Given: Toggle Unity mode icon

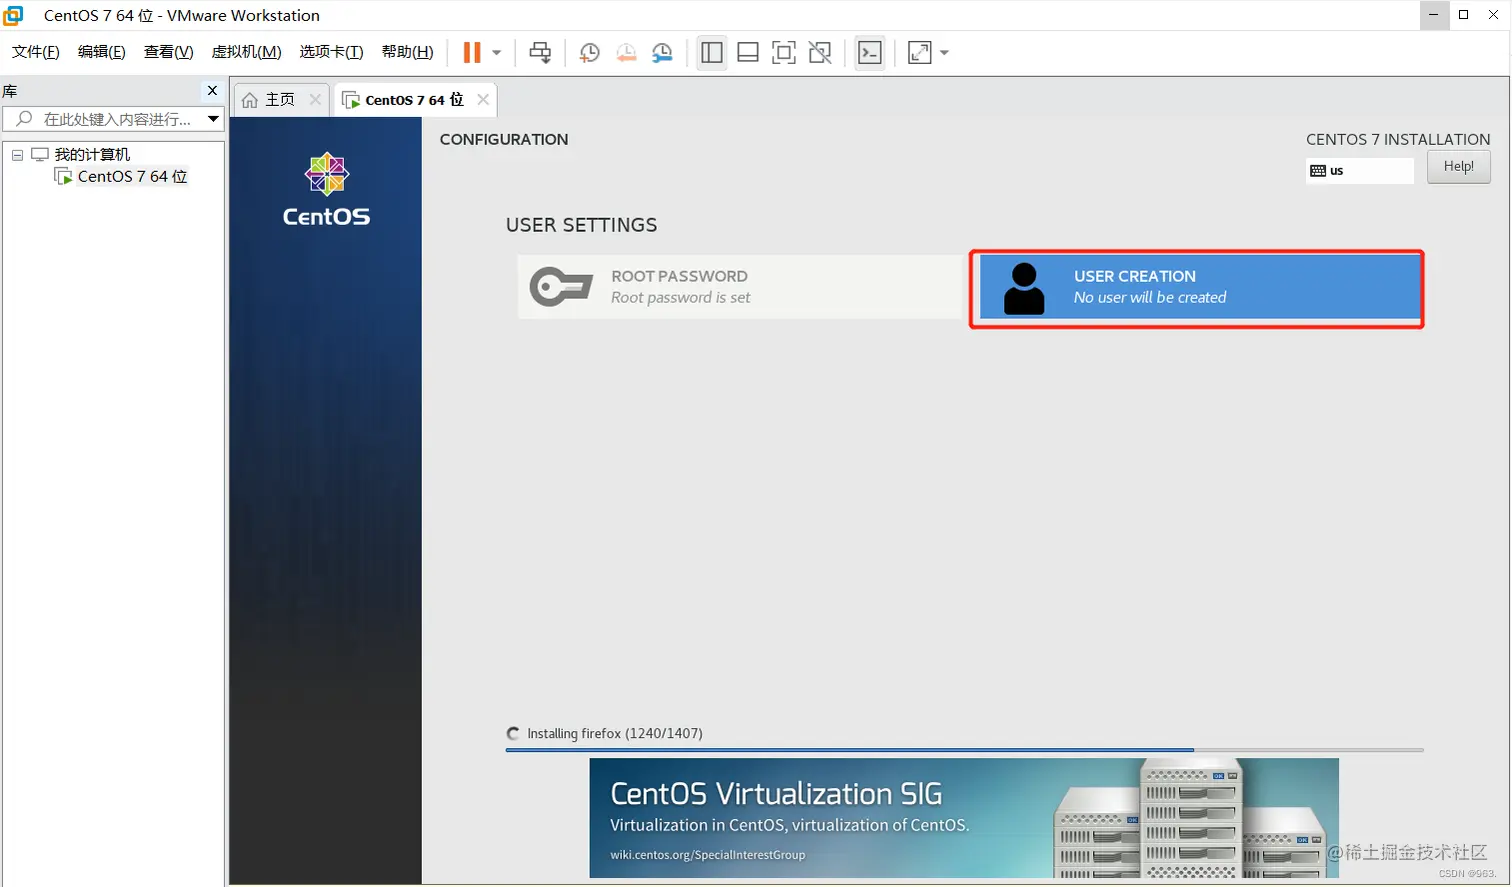Looking at the screenshot, I should [820, 52].
